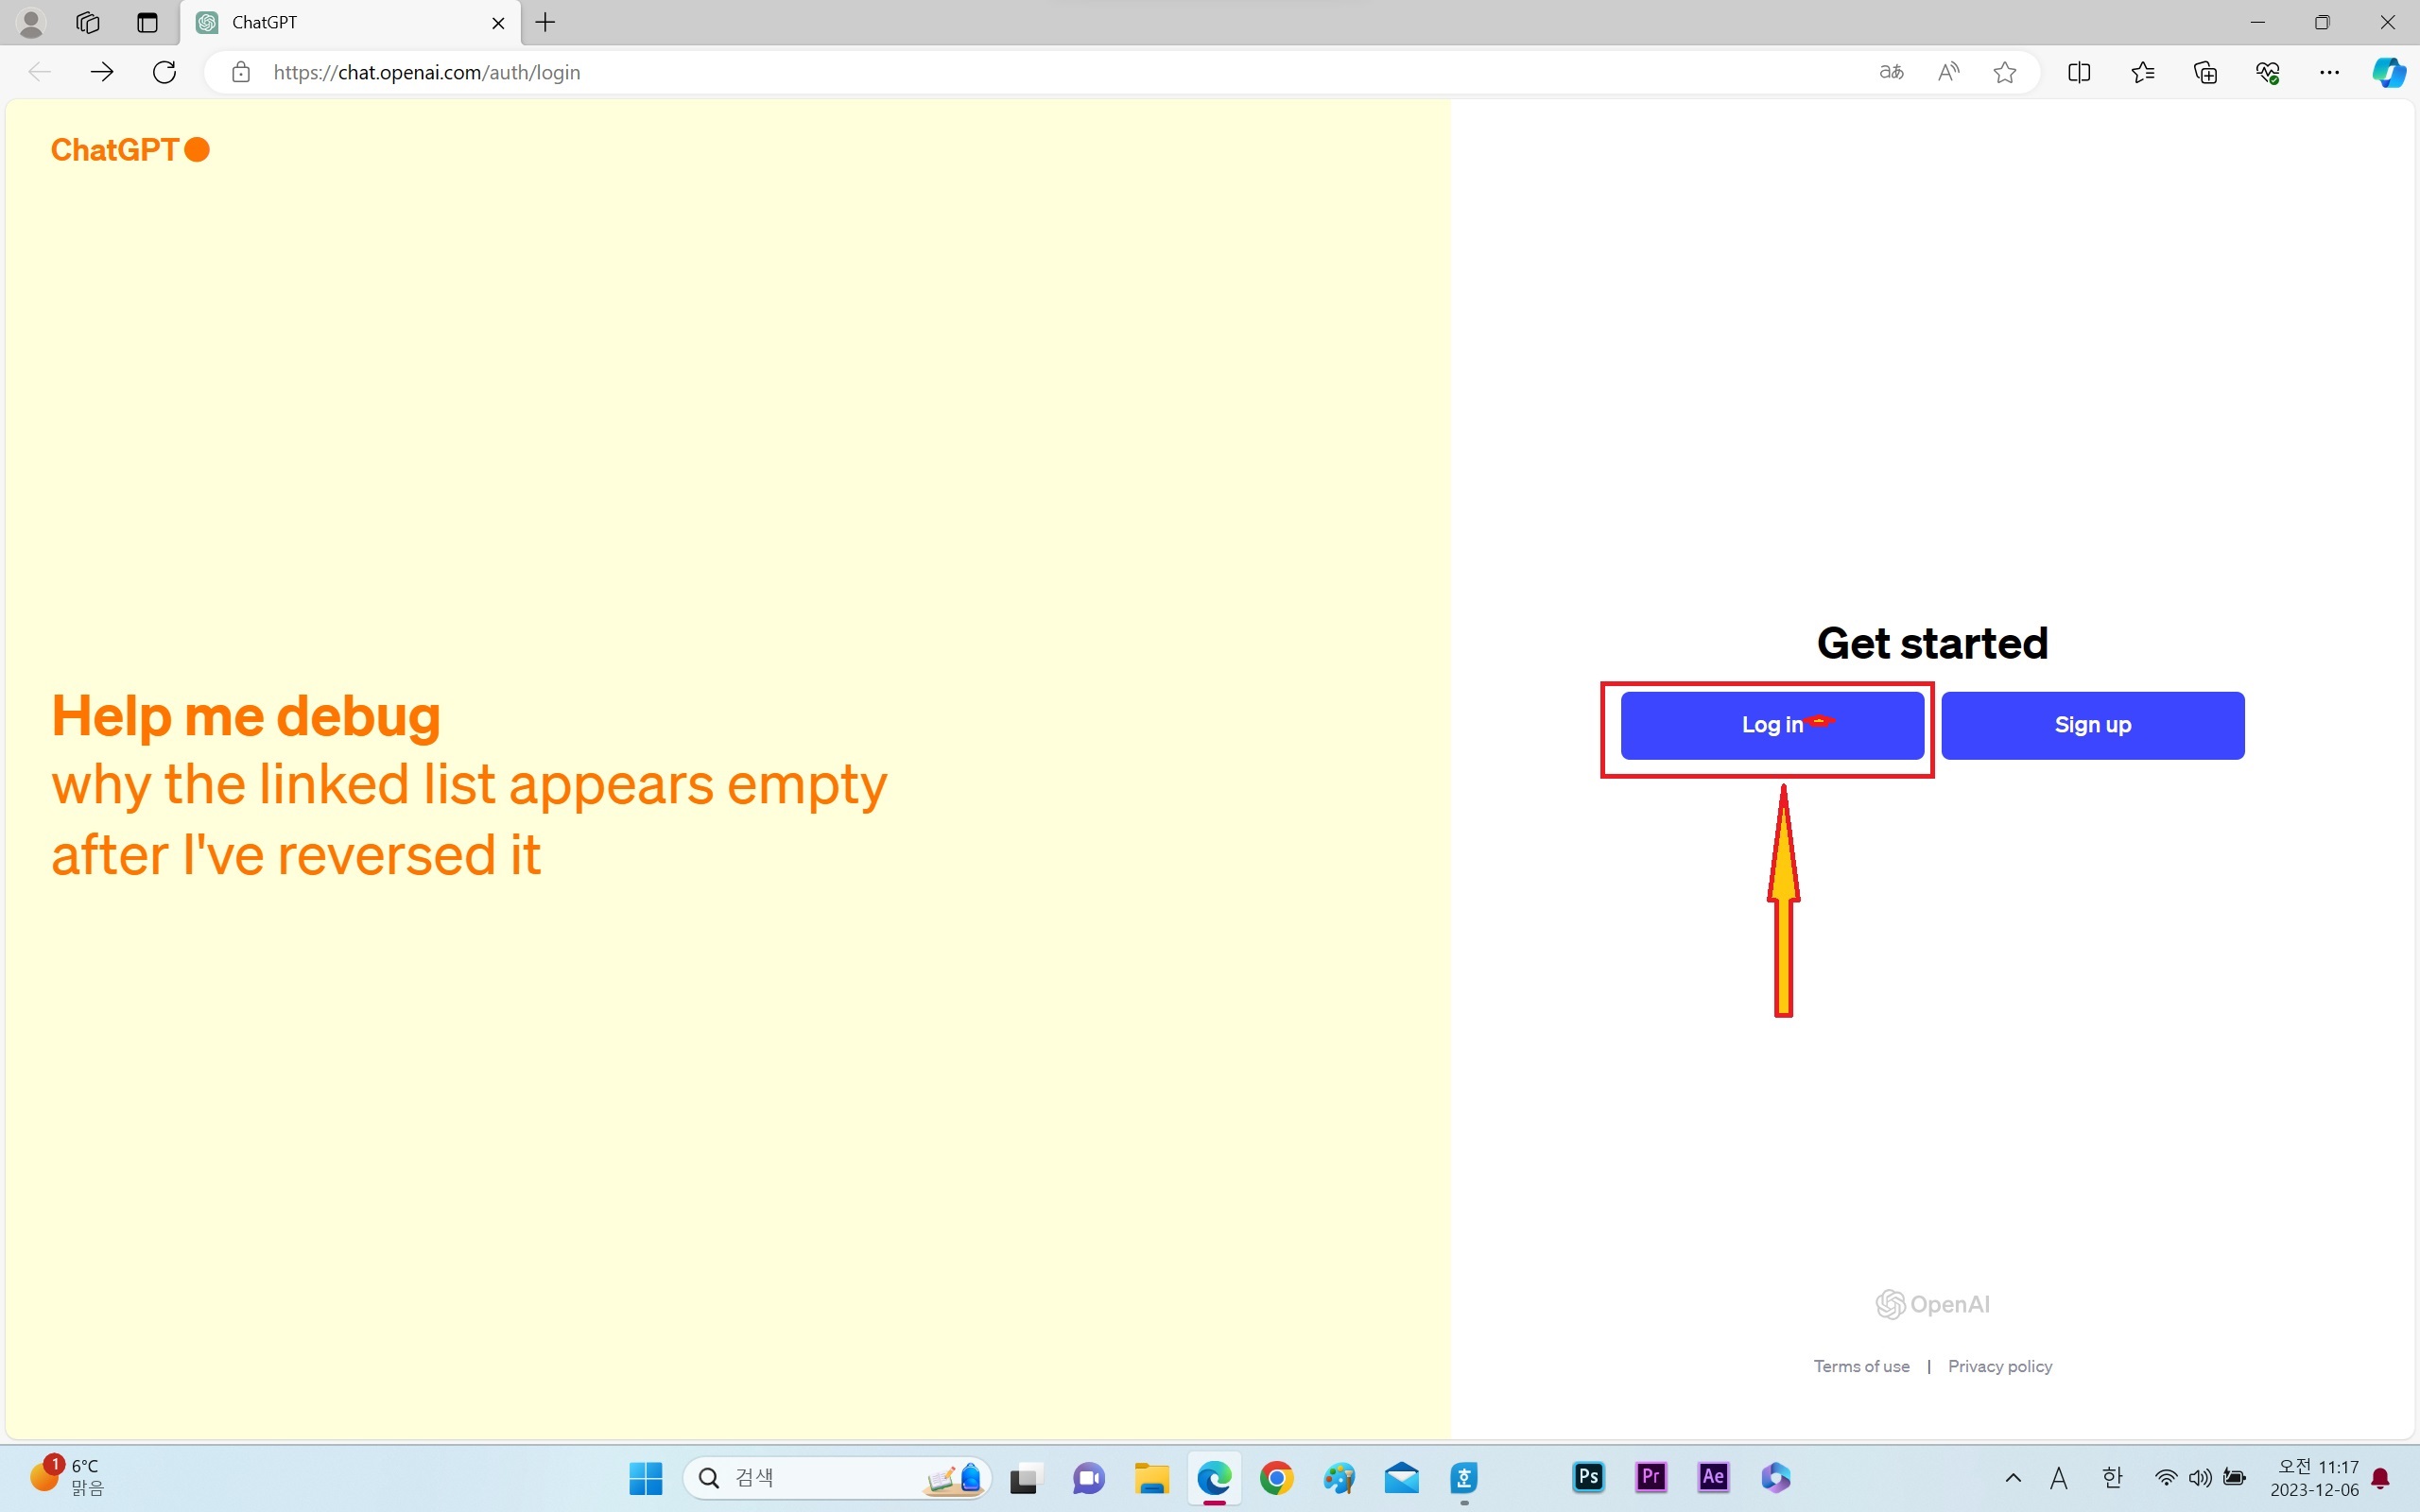Click the browser profile avatar icon

(31, 22)
